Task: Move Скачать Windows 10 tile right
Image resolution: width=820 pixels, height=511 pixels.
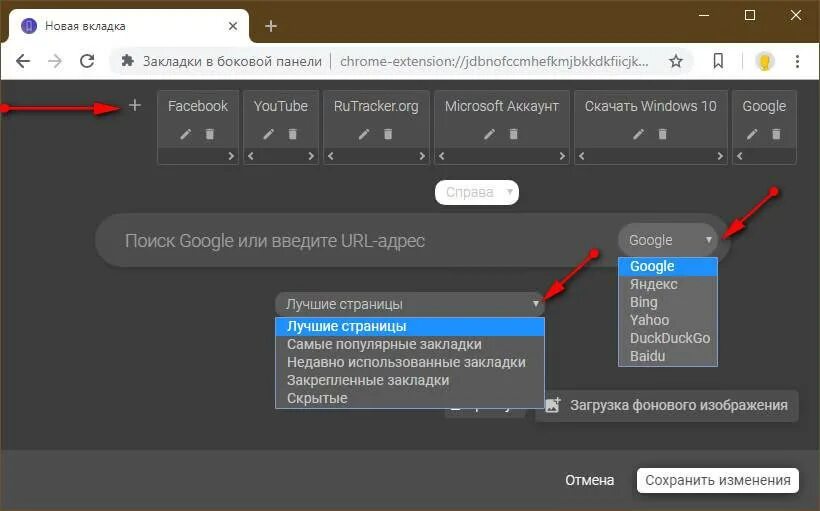Action: pos(720,156)
